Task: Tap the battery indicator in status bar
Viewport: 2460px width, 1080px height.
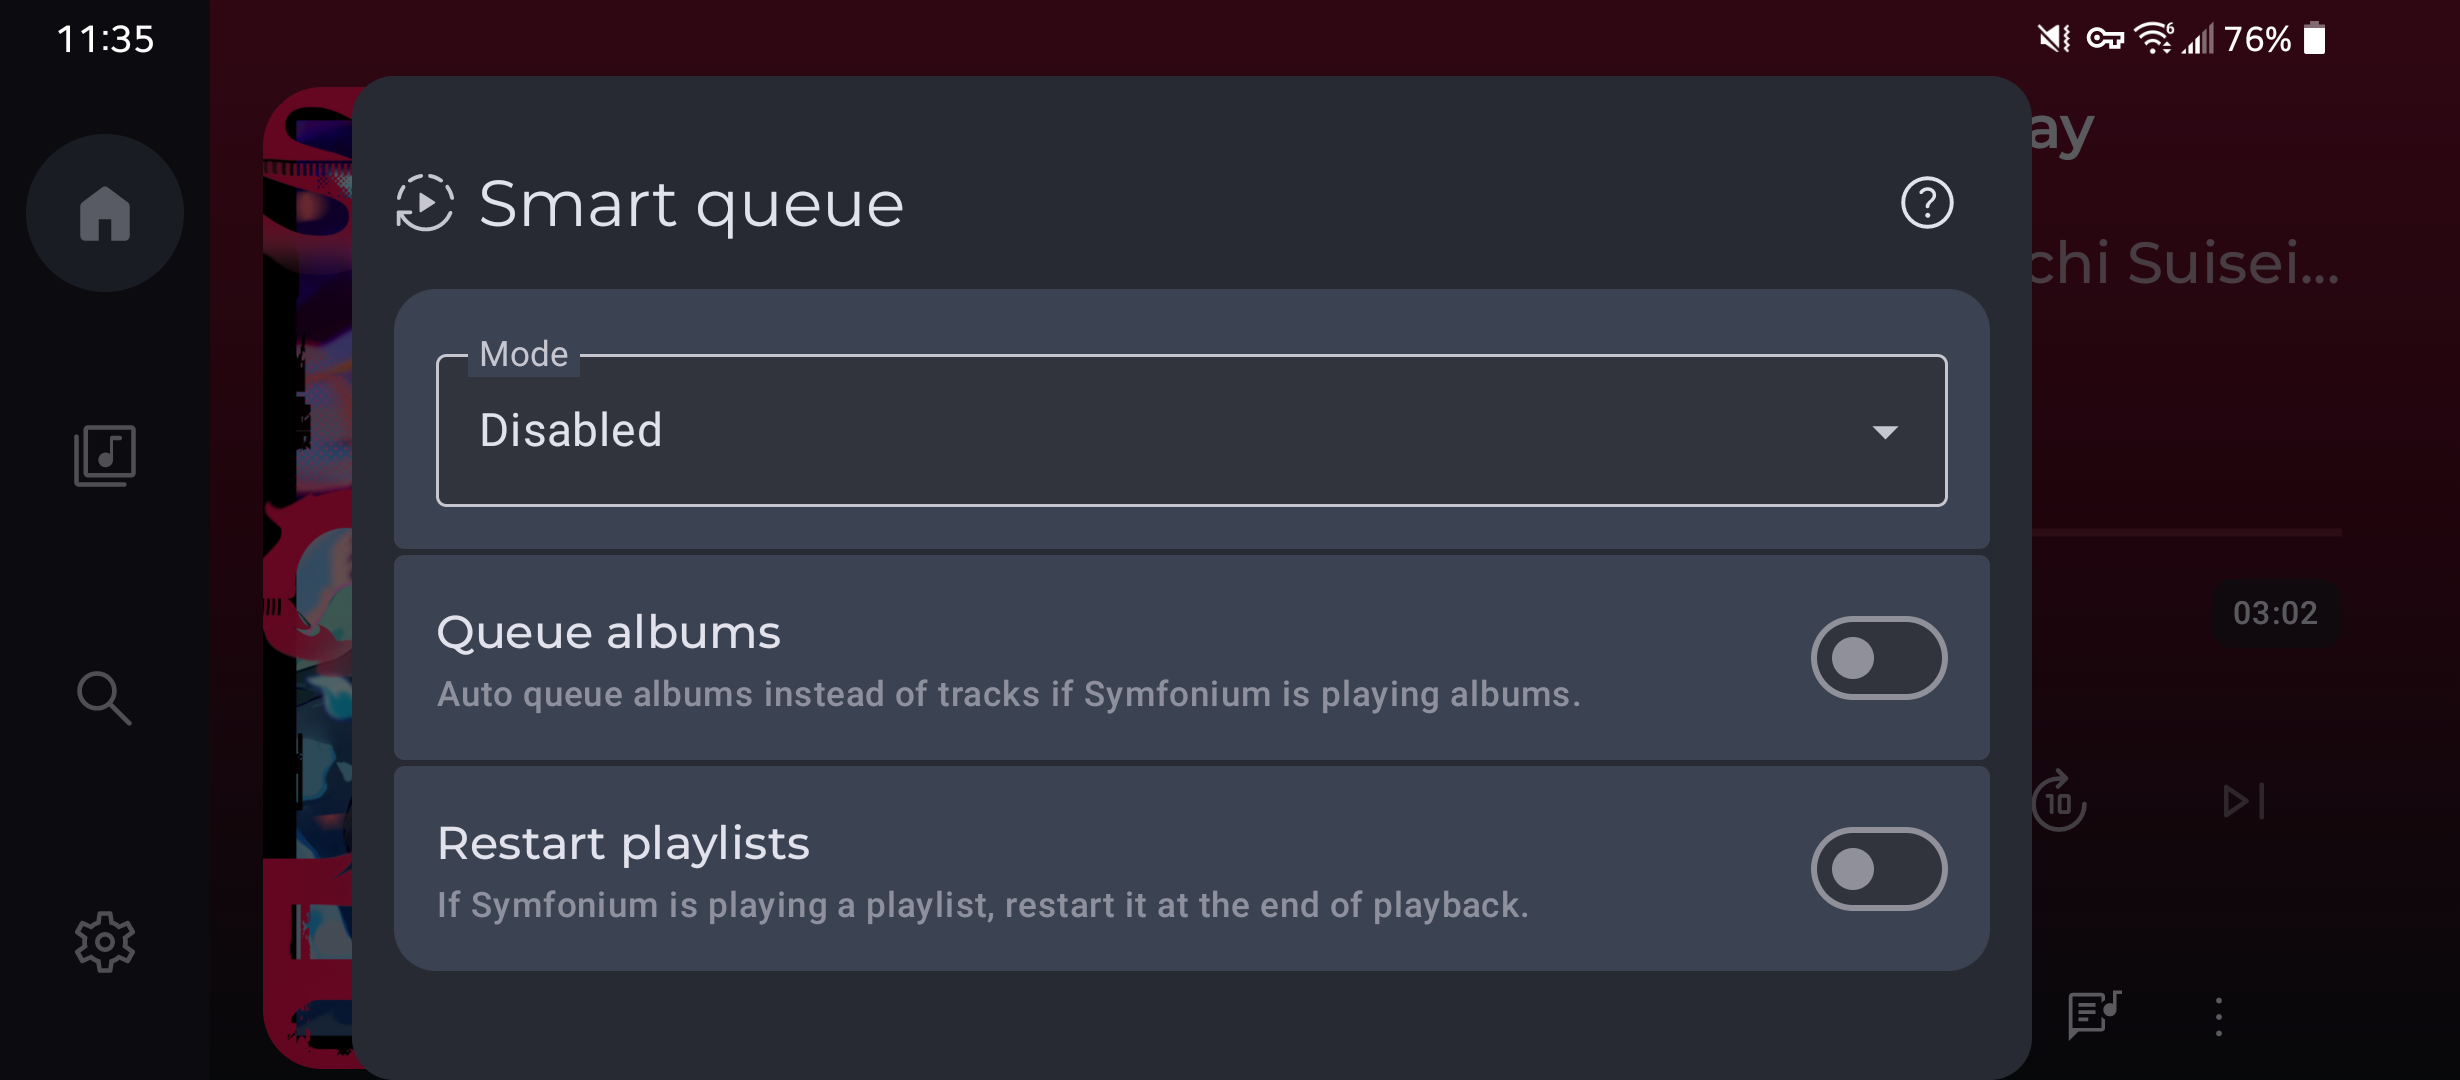Action: tap(2315, 39)
